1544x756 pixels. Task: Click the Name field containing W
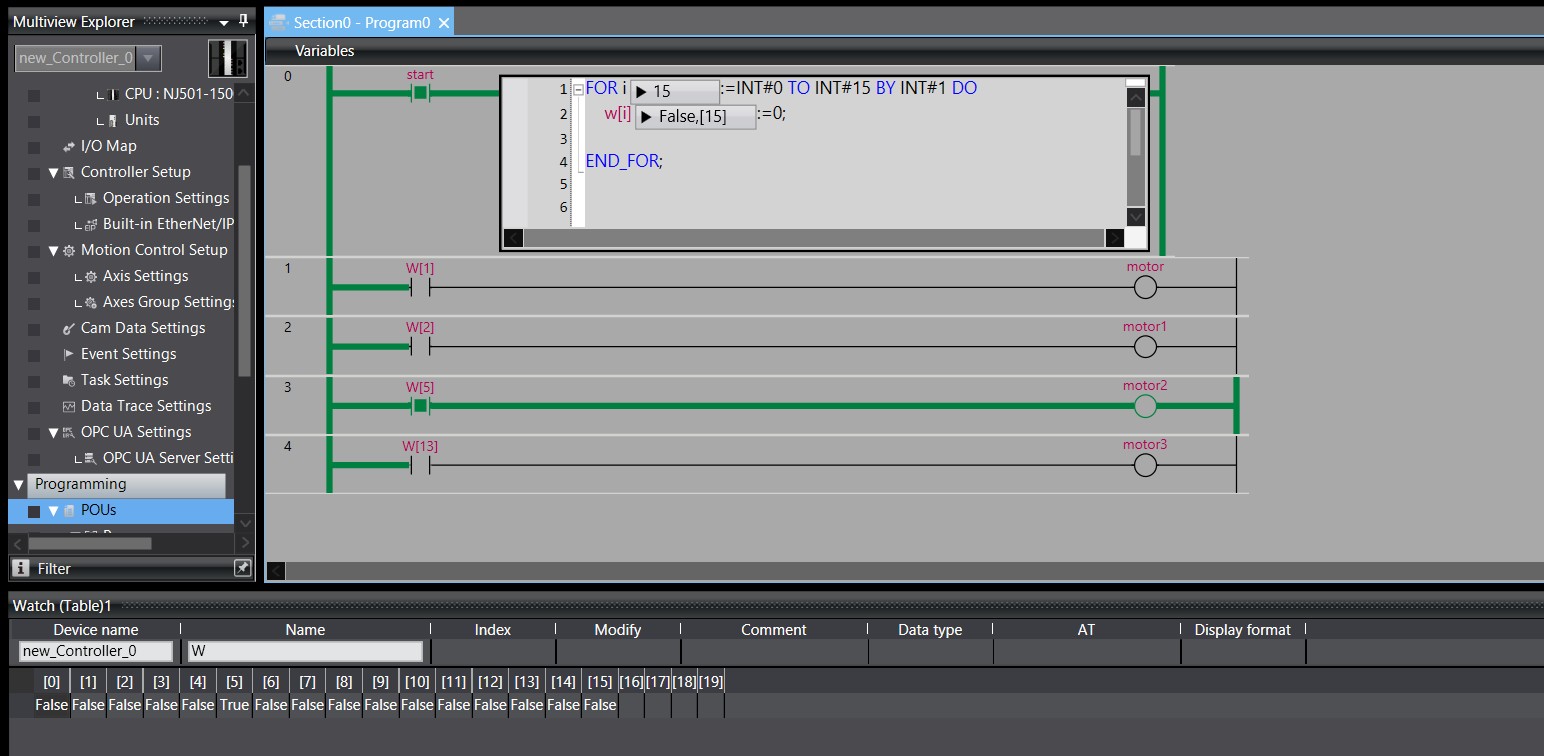coord(305,651)
